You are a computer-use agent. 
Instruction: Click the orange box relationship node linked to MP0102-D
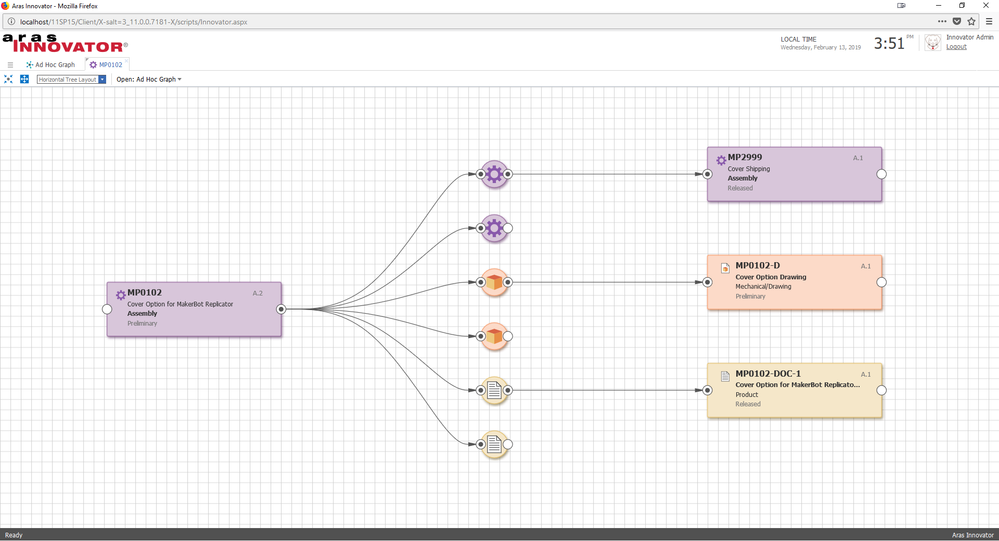click(x=494, y=282)
